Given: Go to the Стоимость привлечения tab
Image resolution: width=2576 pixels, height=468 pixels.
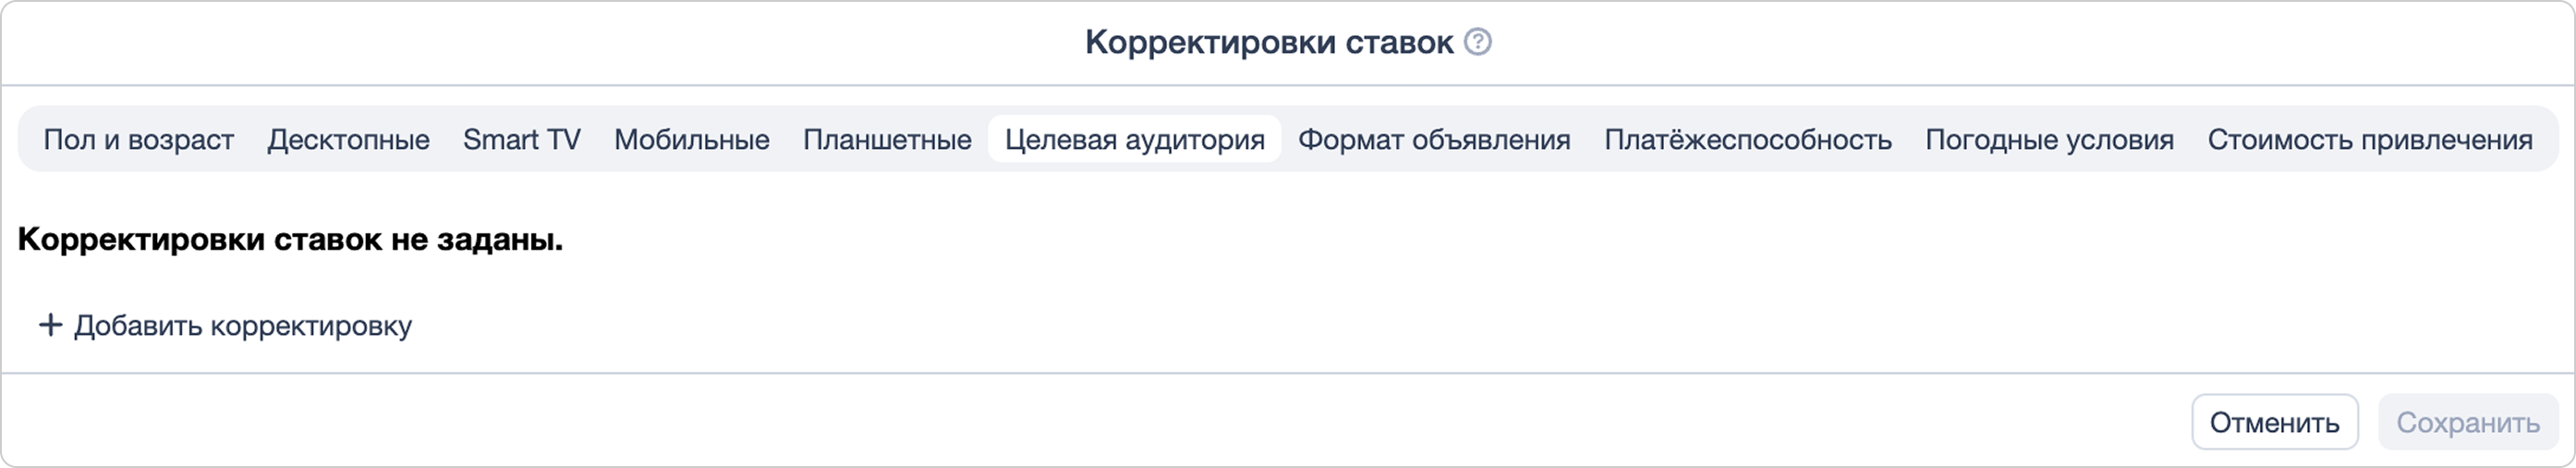Looking at the screenshot, I should click(x=2370, y=139).
